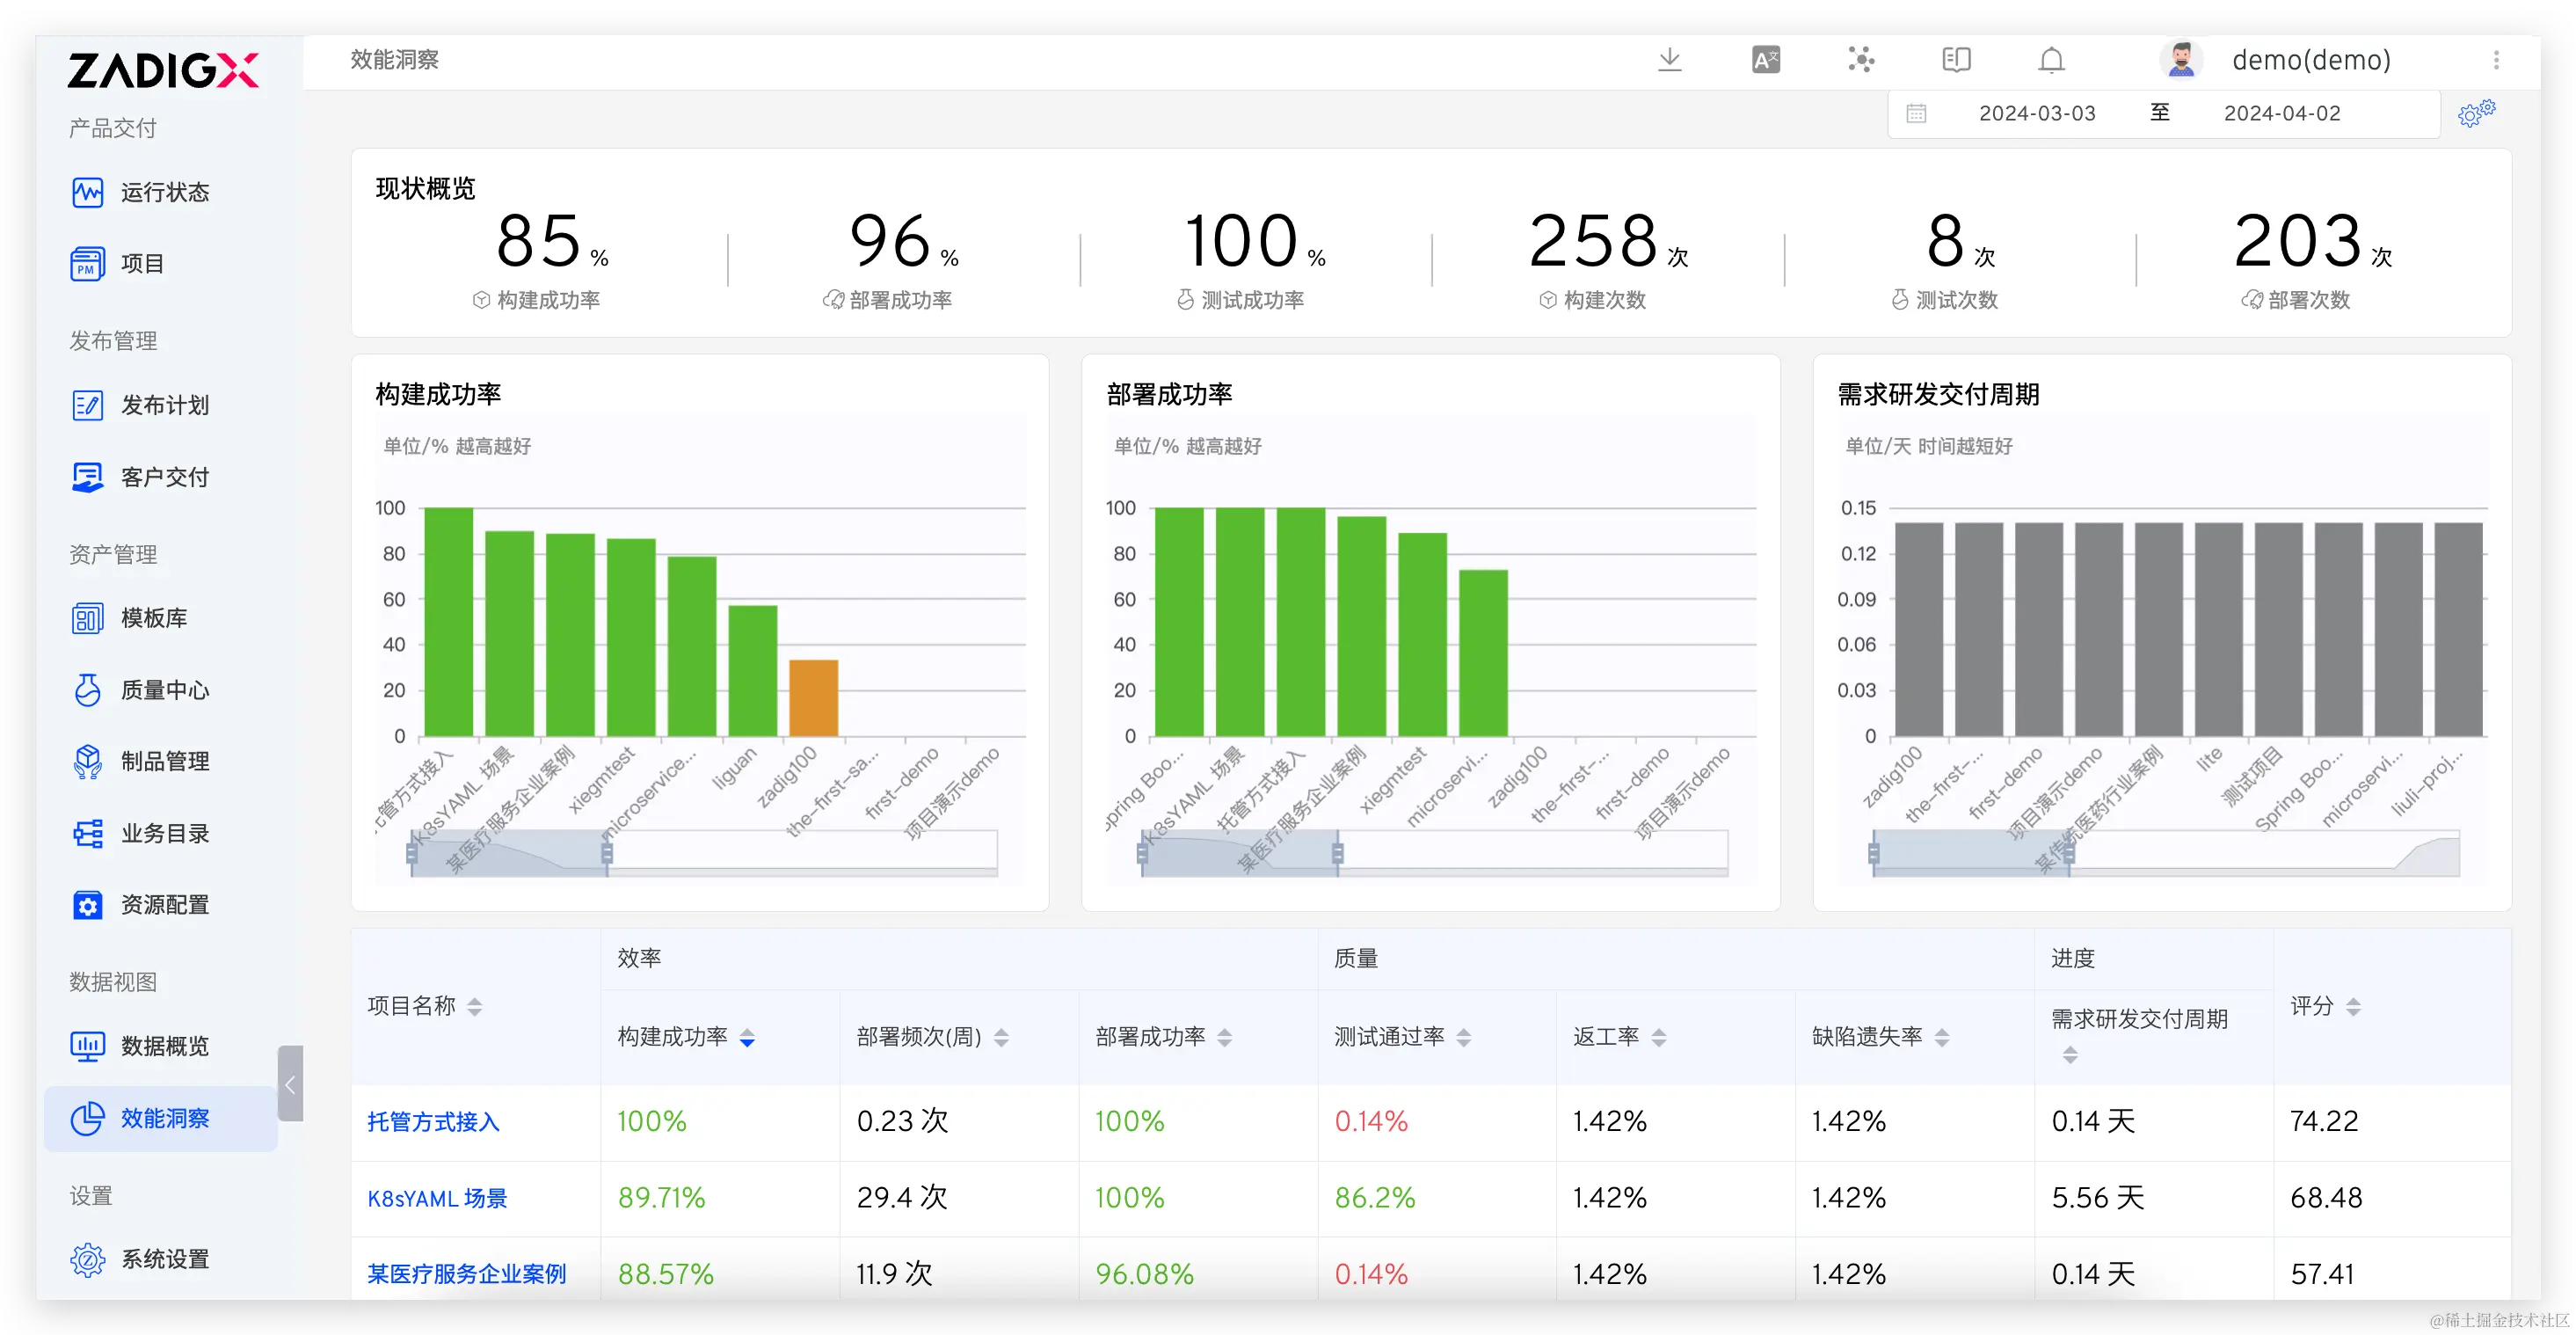The height and width of the screenshot is (1335, 2576).
Task: Collapse the sidebar with the arrow handle
Action: coord(290,1084)
